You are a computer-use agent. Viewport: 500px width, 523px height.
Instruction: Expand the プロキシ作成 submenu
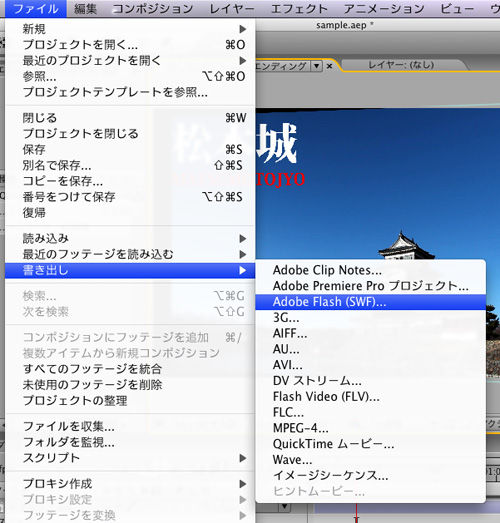(130, 484)
